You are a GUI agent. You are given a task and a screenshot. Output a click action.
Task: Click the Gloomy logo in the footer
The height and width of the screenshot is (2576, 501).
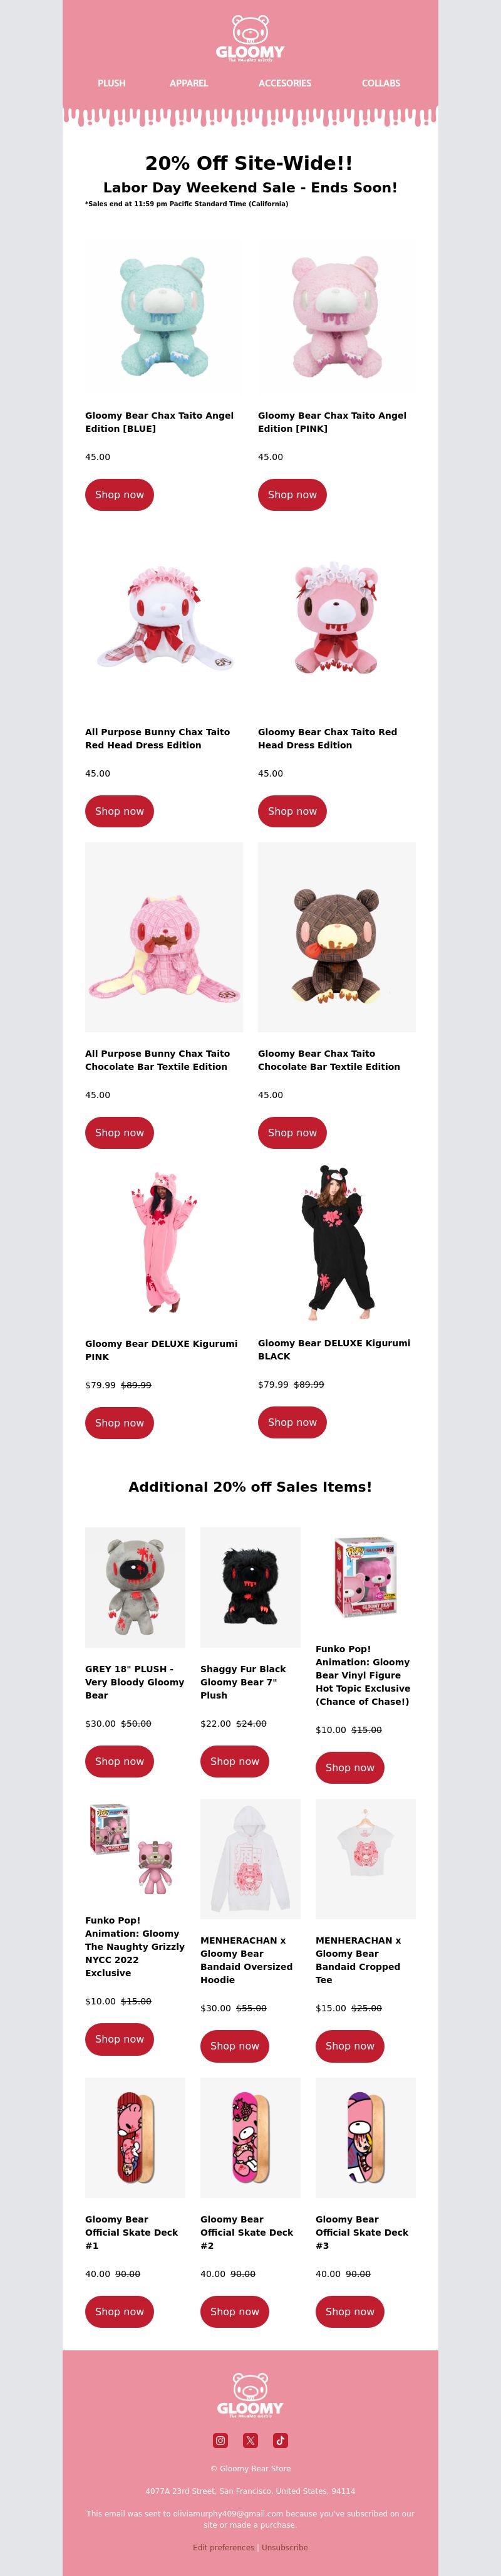(250, 2394)
